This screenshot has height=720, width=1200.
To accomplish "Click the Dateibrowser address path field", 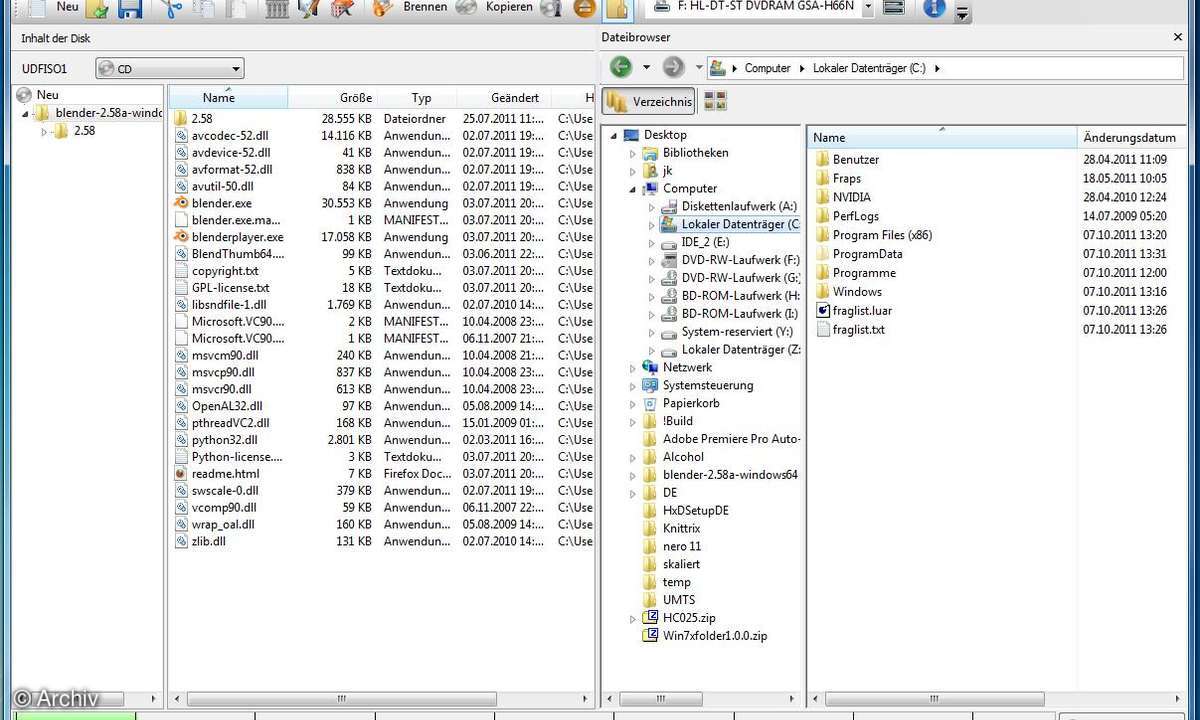I will (x=945, y=68).
